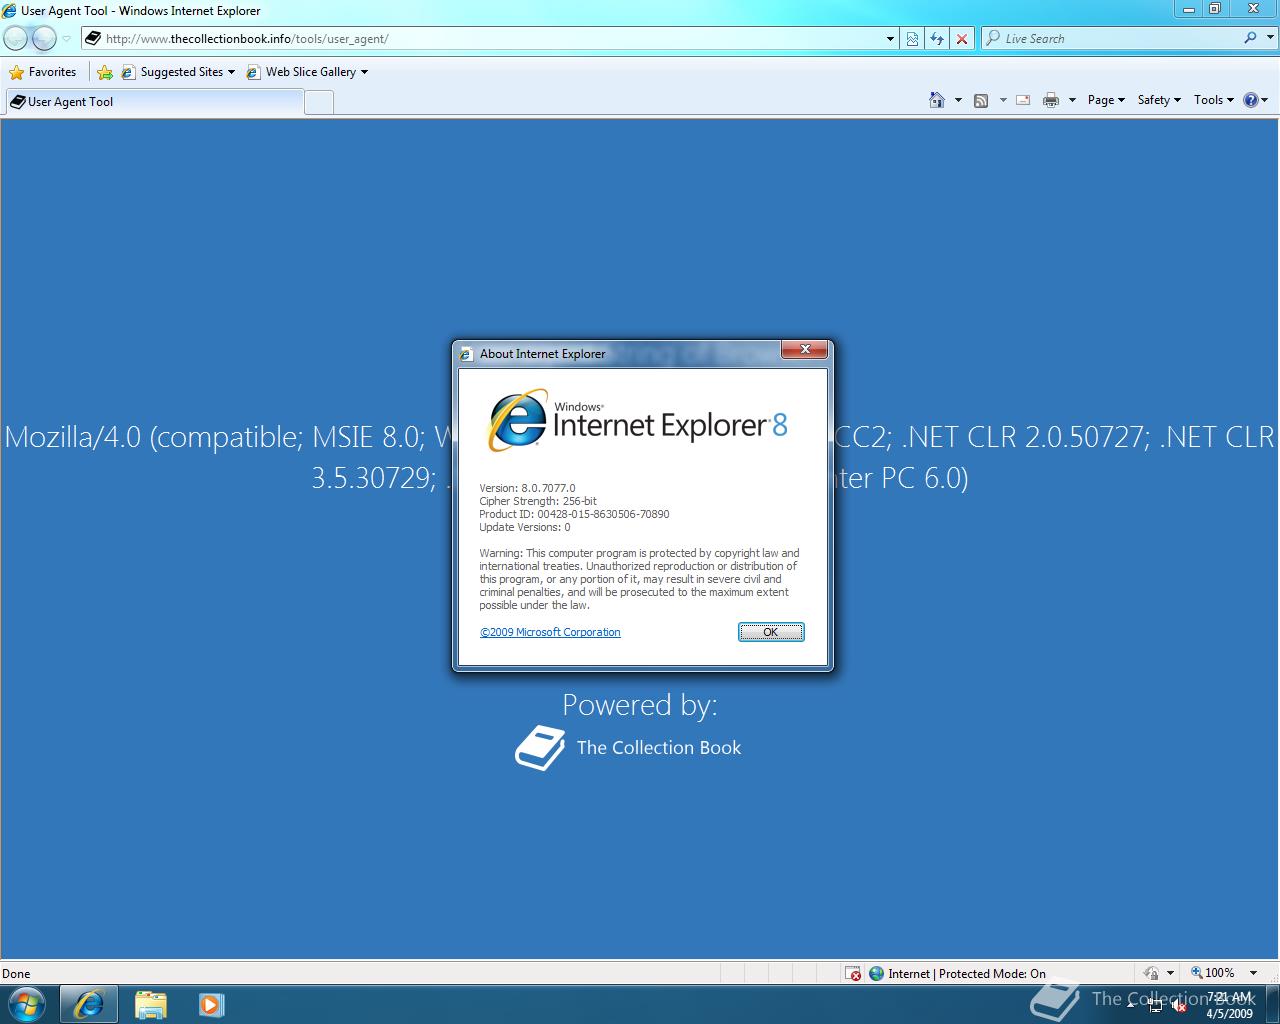
Task: Click the Home icon in command bar
Action: click(x=937, y=100)
